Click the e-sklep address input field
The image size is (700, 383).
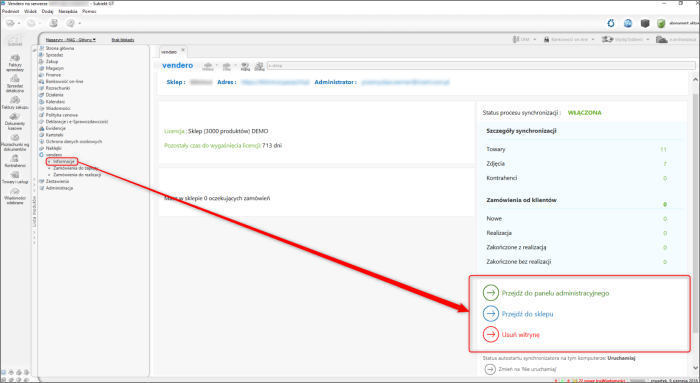[481, 66]
